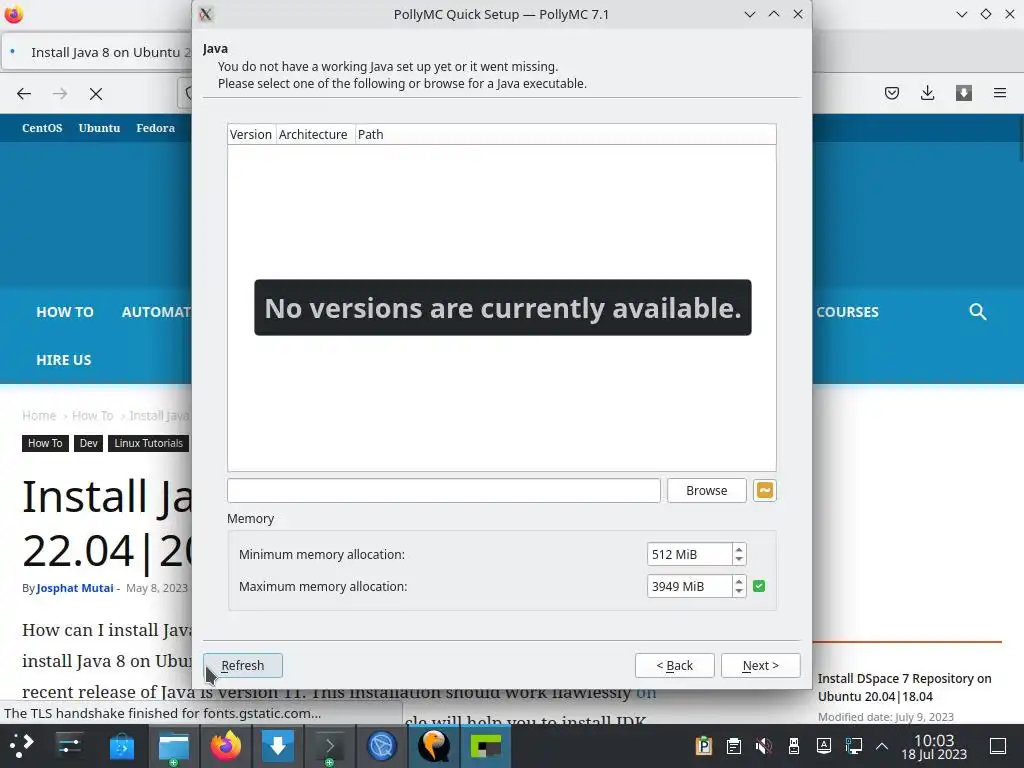
Task: Click the 3949 MiB maximum memory field
Action: [689, 586]
